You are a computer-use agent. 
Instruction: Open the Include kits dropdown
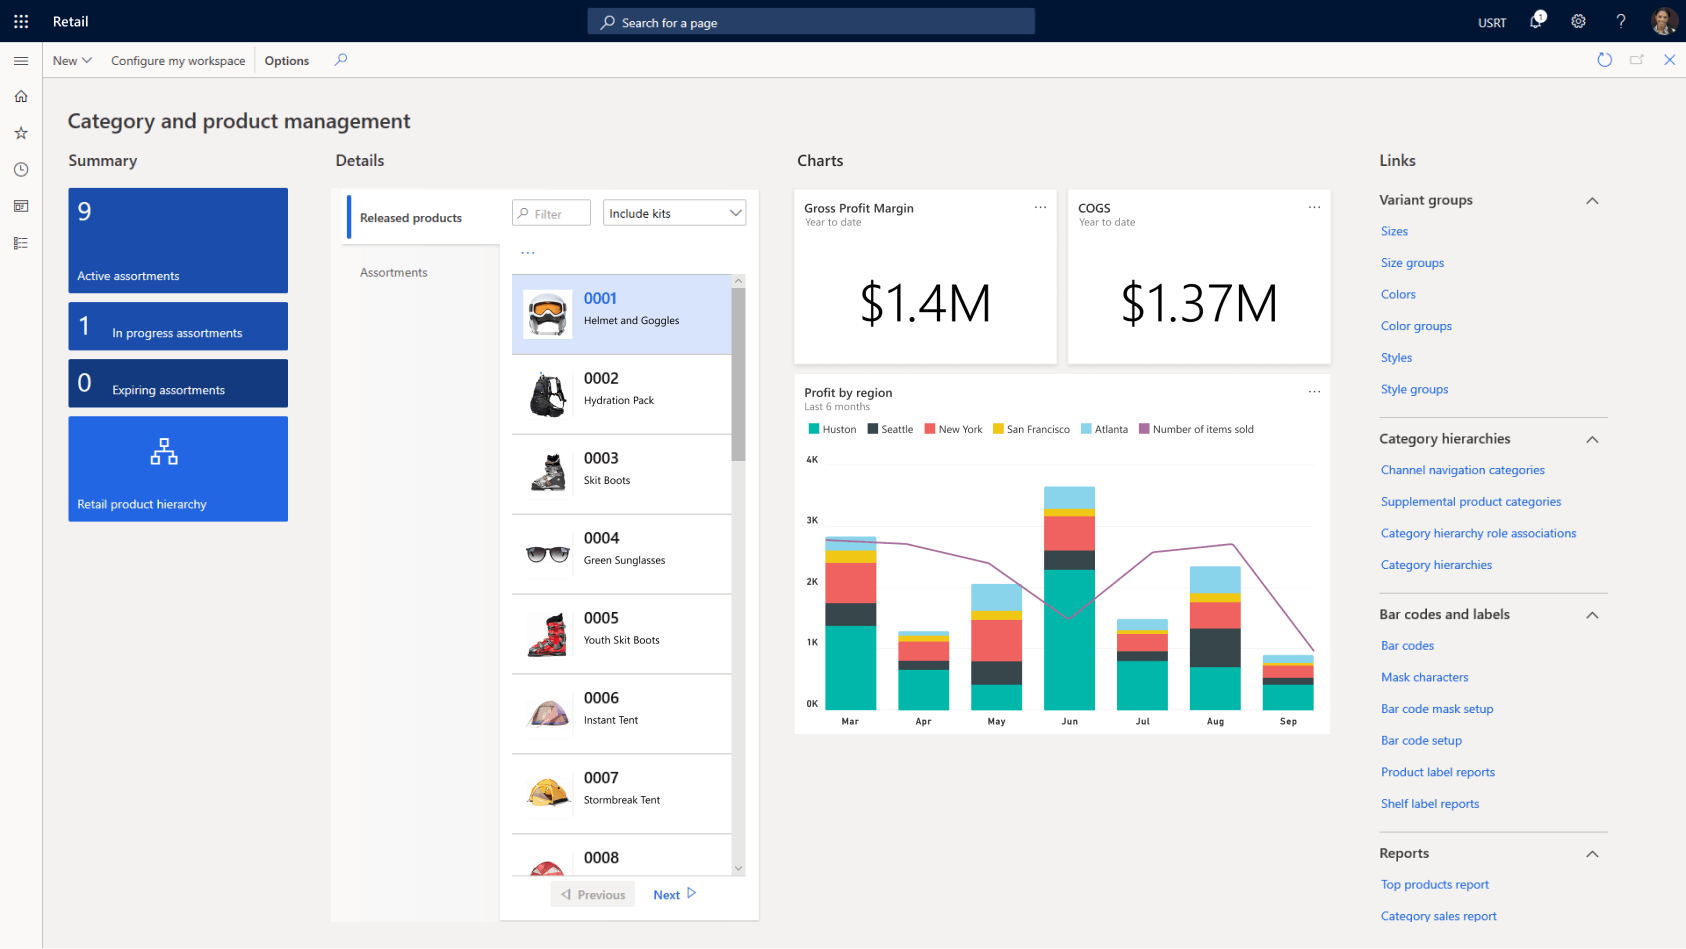click(x=674, y=213)
